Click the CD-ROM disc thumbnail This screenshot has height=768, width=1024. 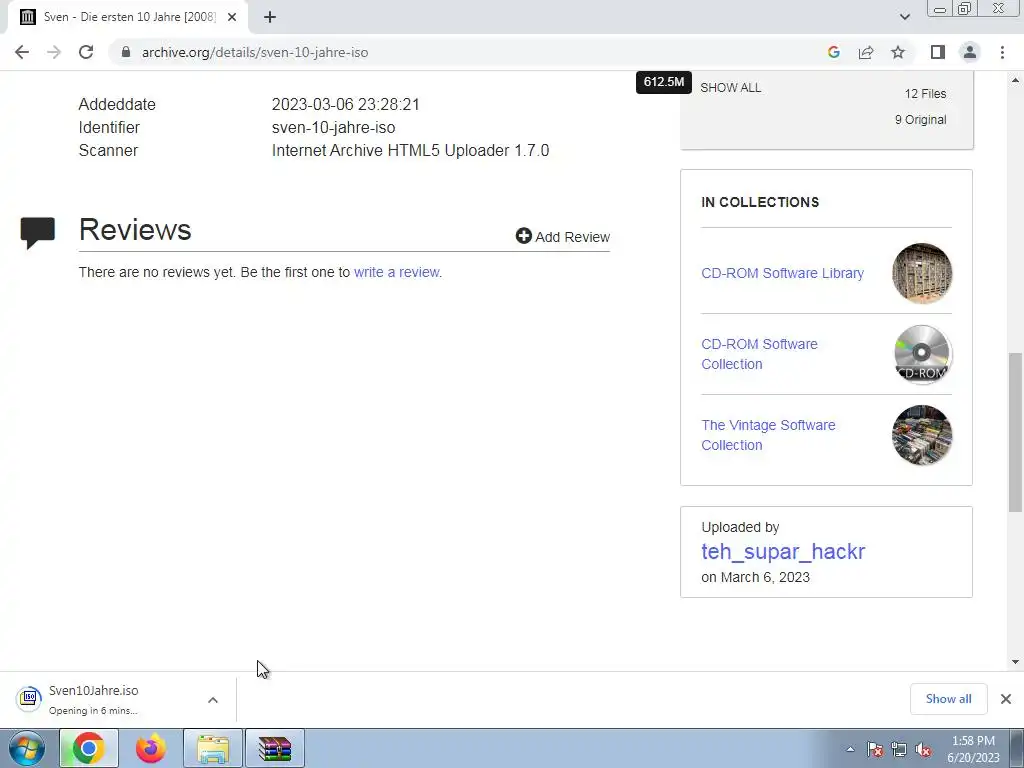click(921, 354)
